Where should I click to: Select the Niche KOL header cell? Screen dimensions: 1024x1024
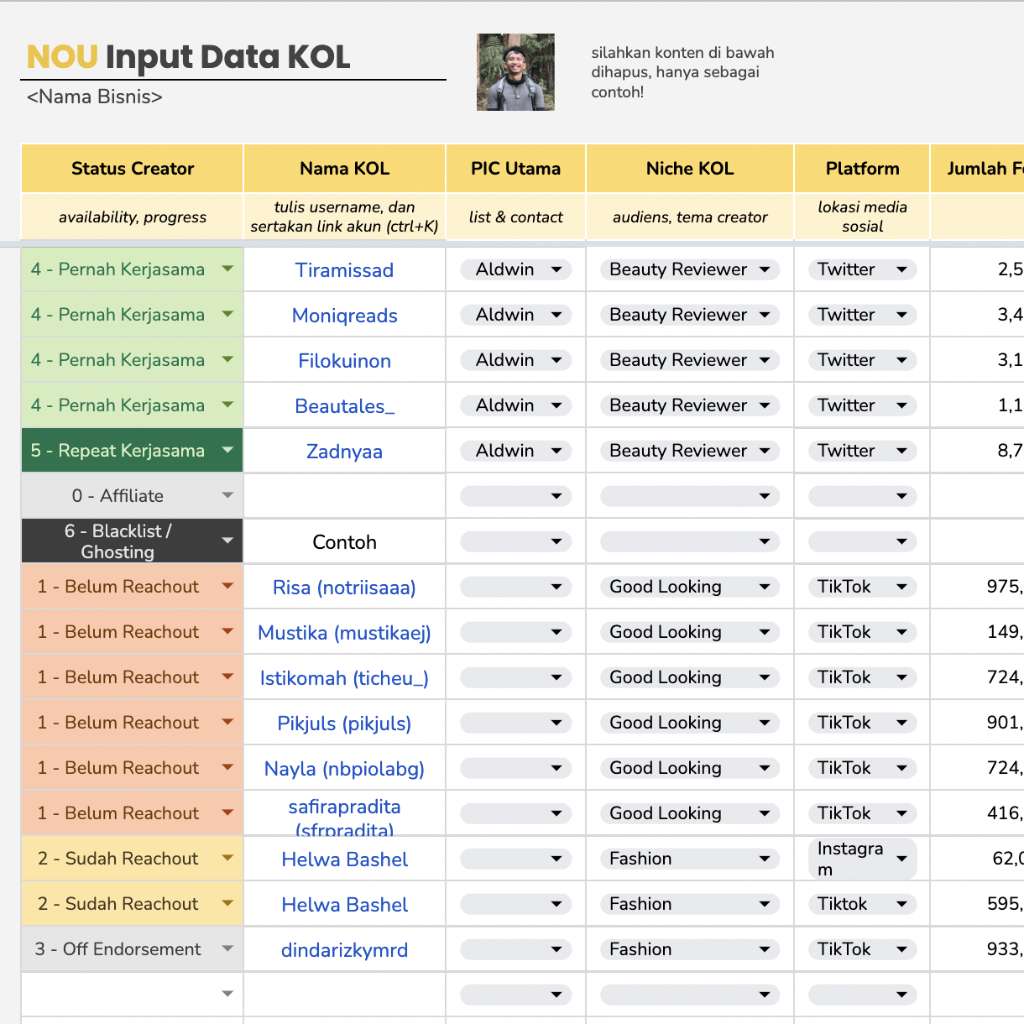[689, 168]
